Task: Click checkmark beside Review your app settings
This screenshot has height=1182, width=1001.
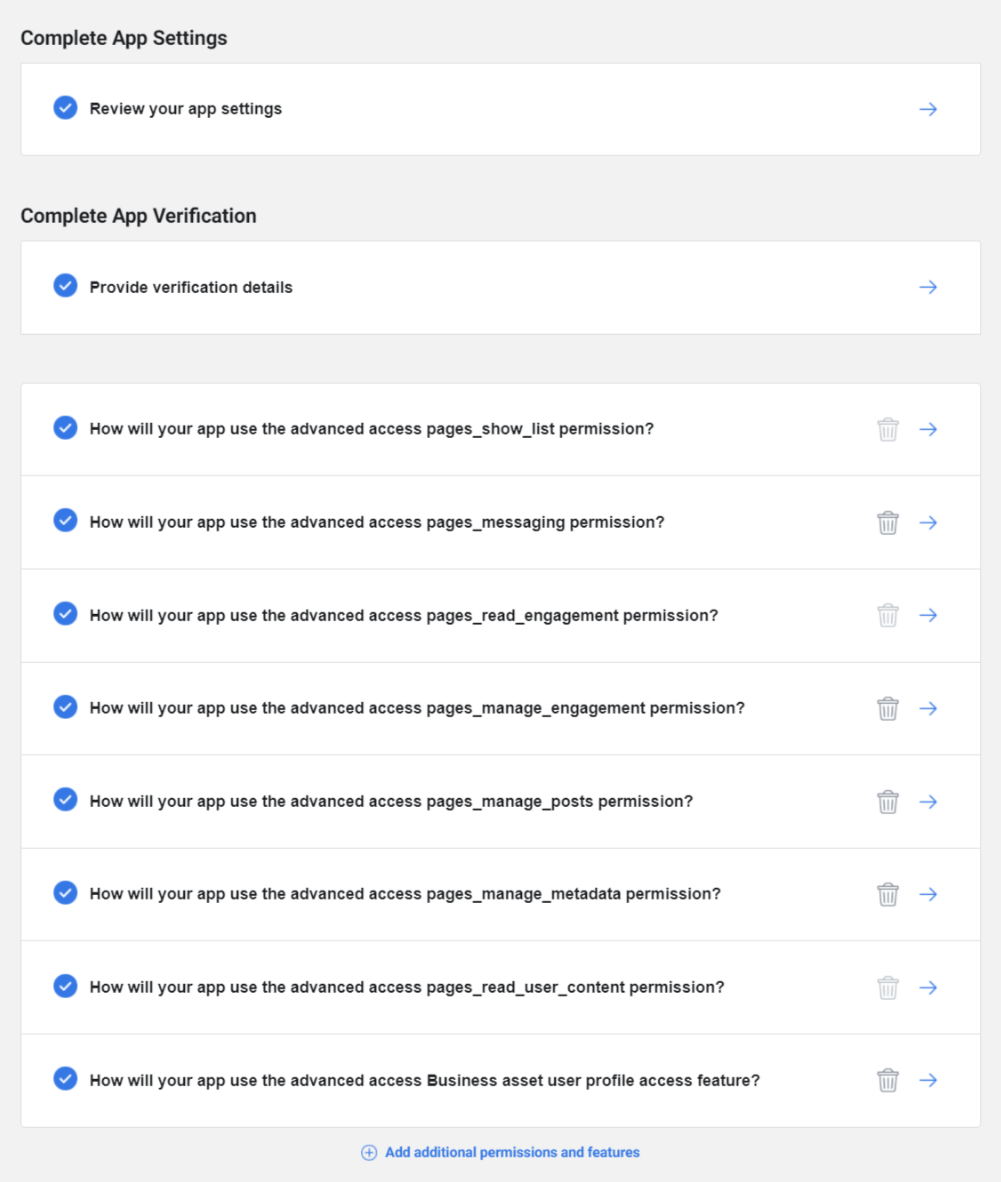Action: tap(65, 108)
